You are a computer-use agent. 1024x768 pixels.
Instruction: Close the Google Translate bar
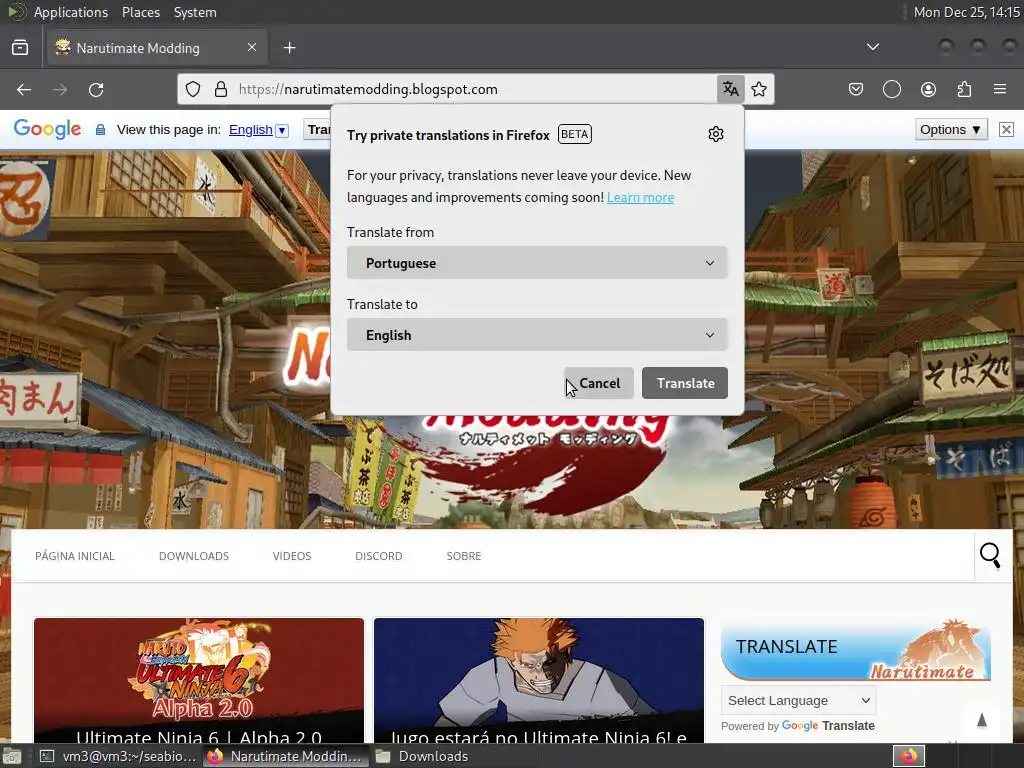click(1006, 129)
